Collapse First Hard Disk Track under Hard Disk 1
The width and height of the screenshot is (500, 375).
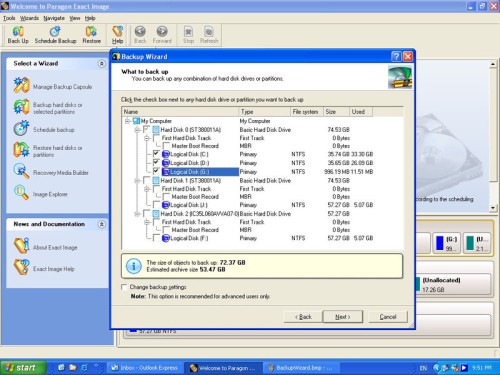(x=147, y=189)
